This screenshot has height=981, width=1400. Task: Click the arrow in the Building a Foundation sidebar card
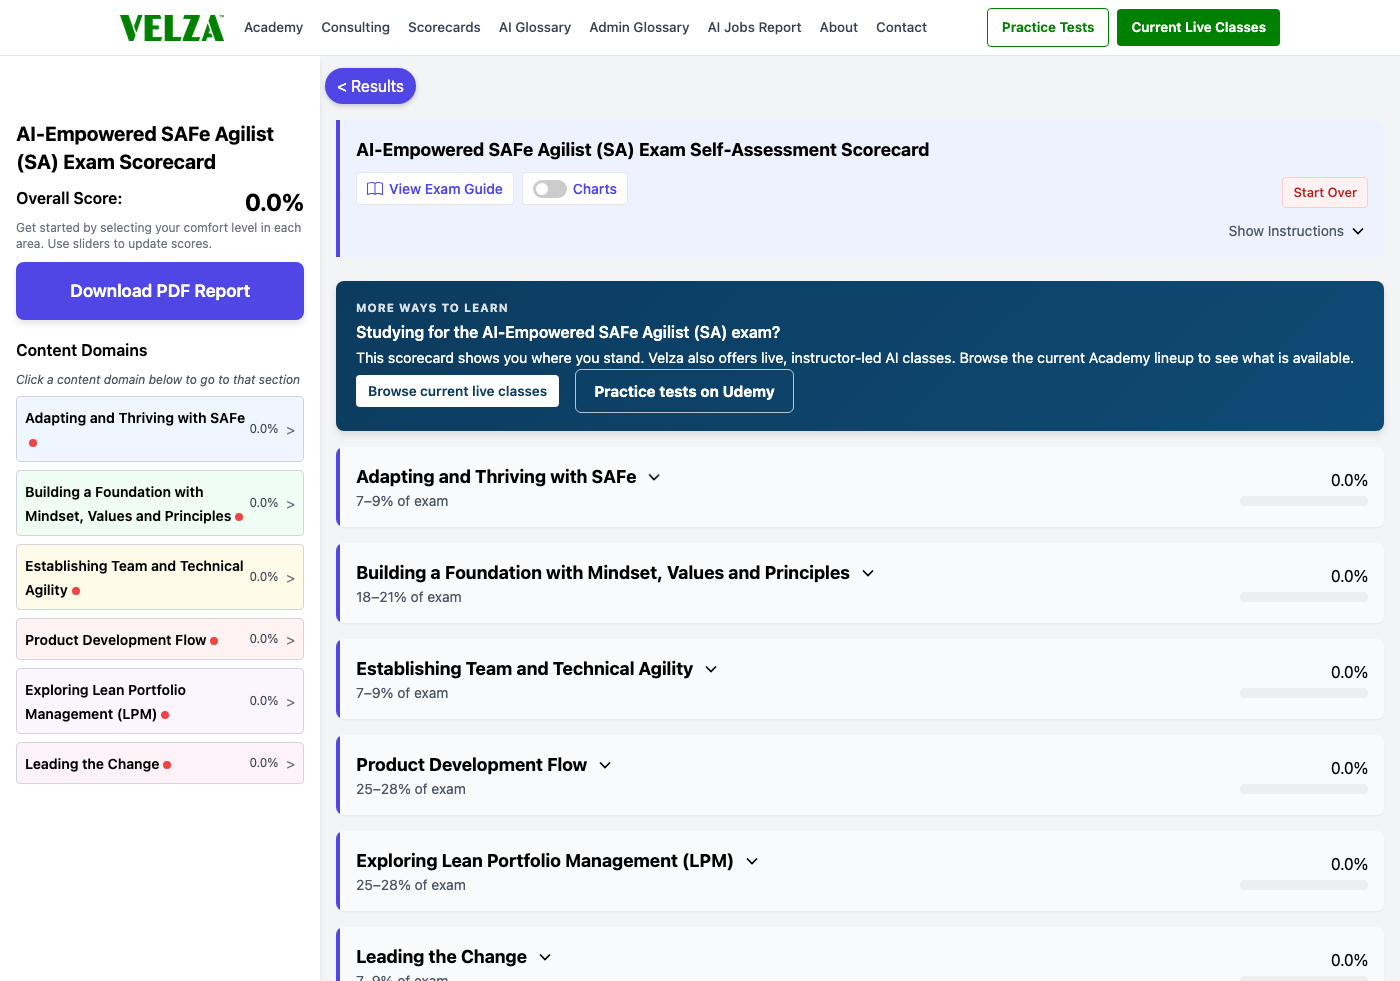click(291, 504)
